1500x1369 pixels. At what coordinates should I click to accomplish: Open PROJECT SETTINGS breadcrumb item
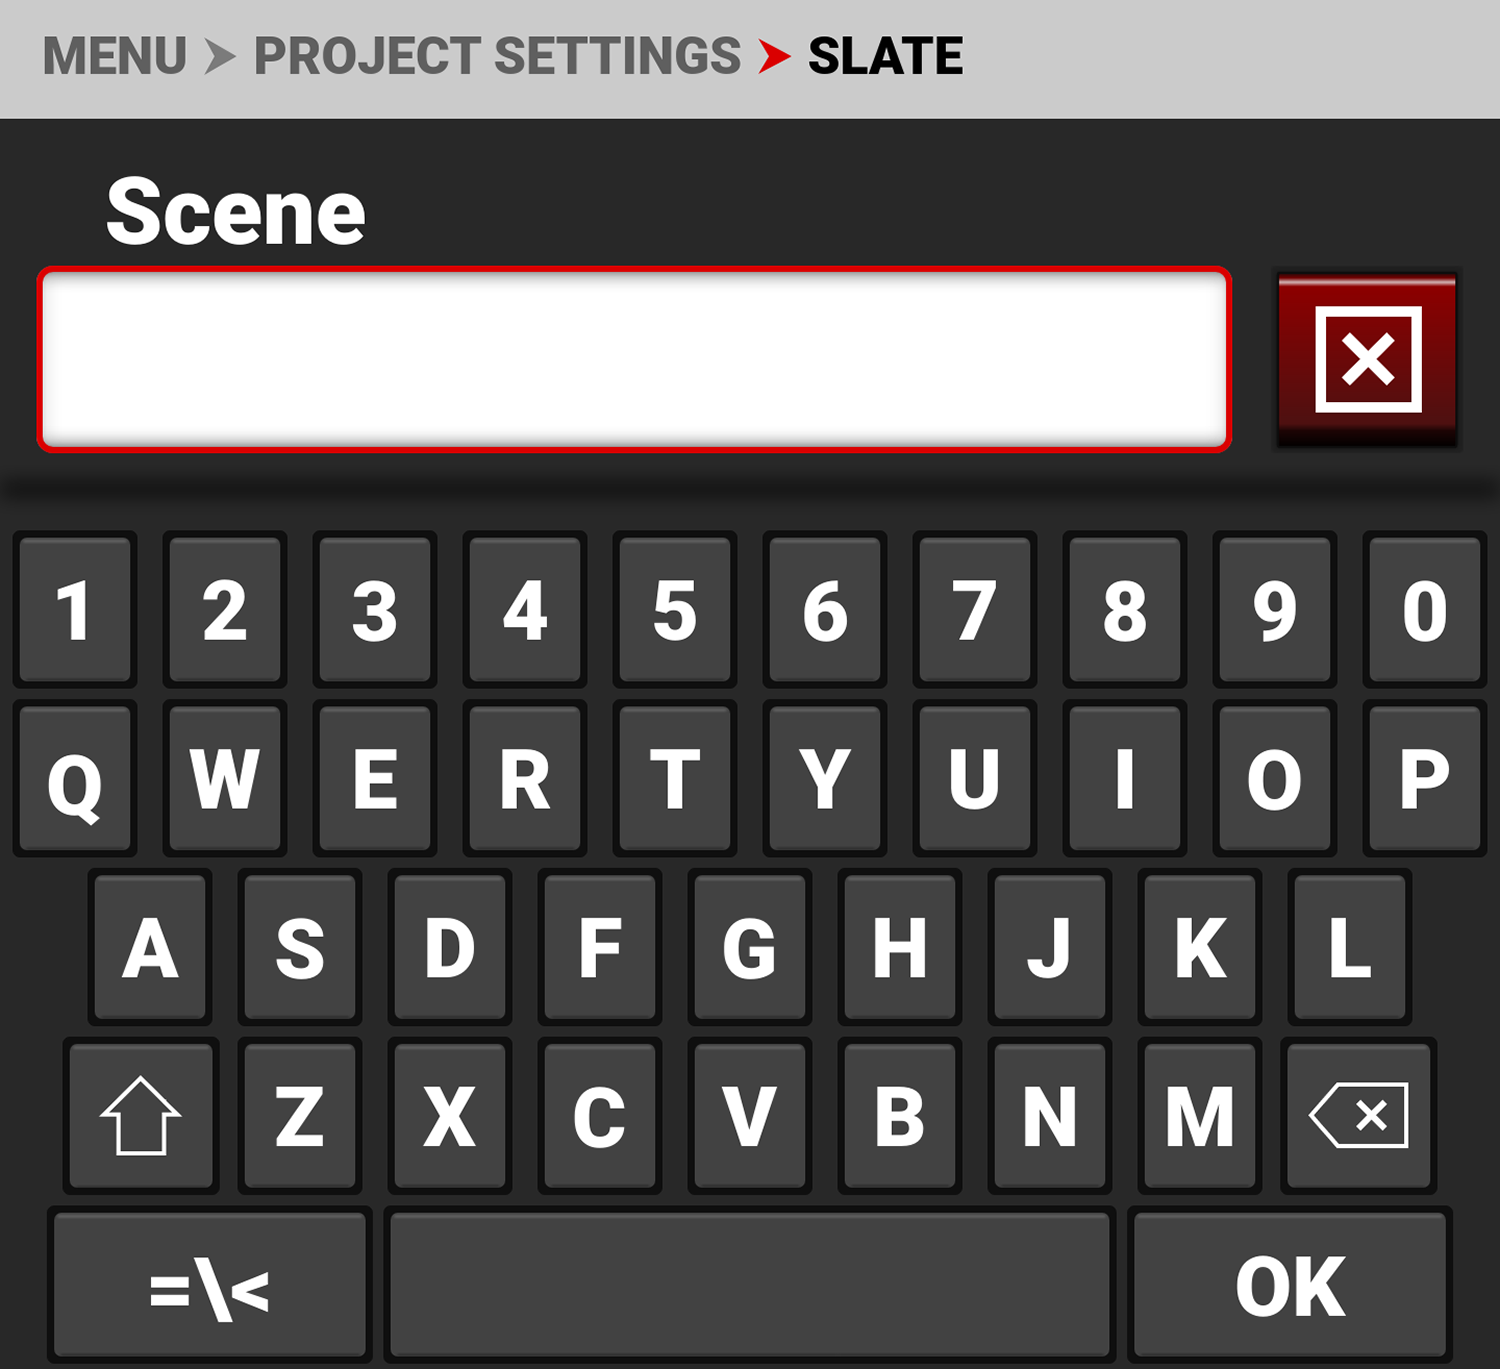(x=497, y=56)
